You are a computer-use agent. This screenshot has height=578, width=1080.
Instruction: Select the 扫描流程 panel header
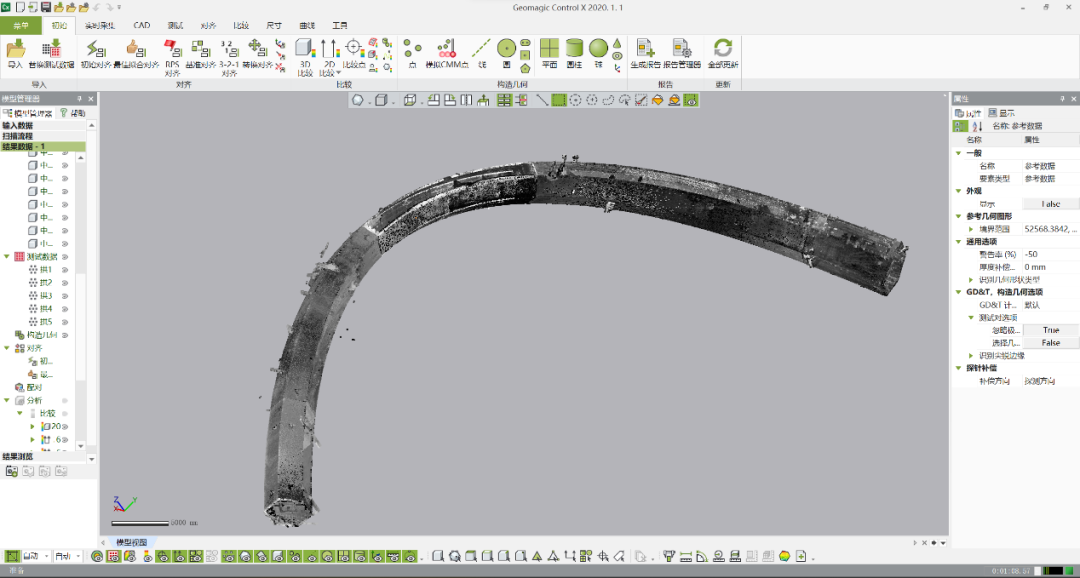pos(43,136)
